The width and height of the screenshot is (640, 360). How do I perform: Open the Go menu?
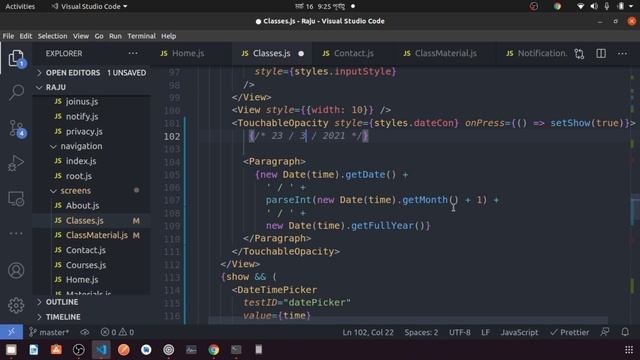99,36
